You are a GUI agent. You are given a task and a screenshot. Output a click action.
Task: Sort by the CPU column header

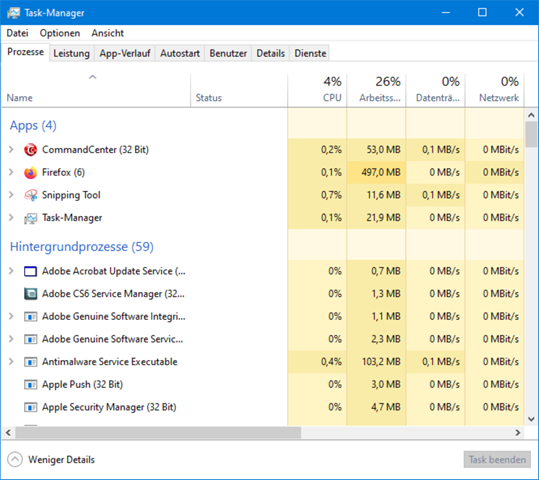(x=317, y=90)
